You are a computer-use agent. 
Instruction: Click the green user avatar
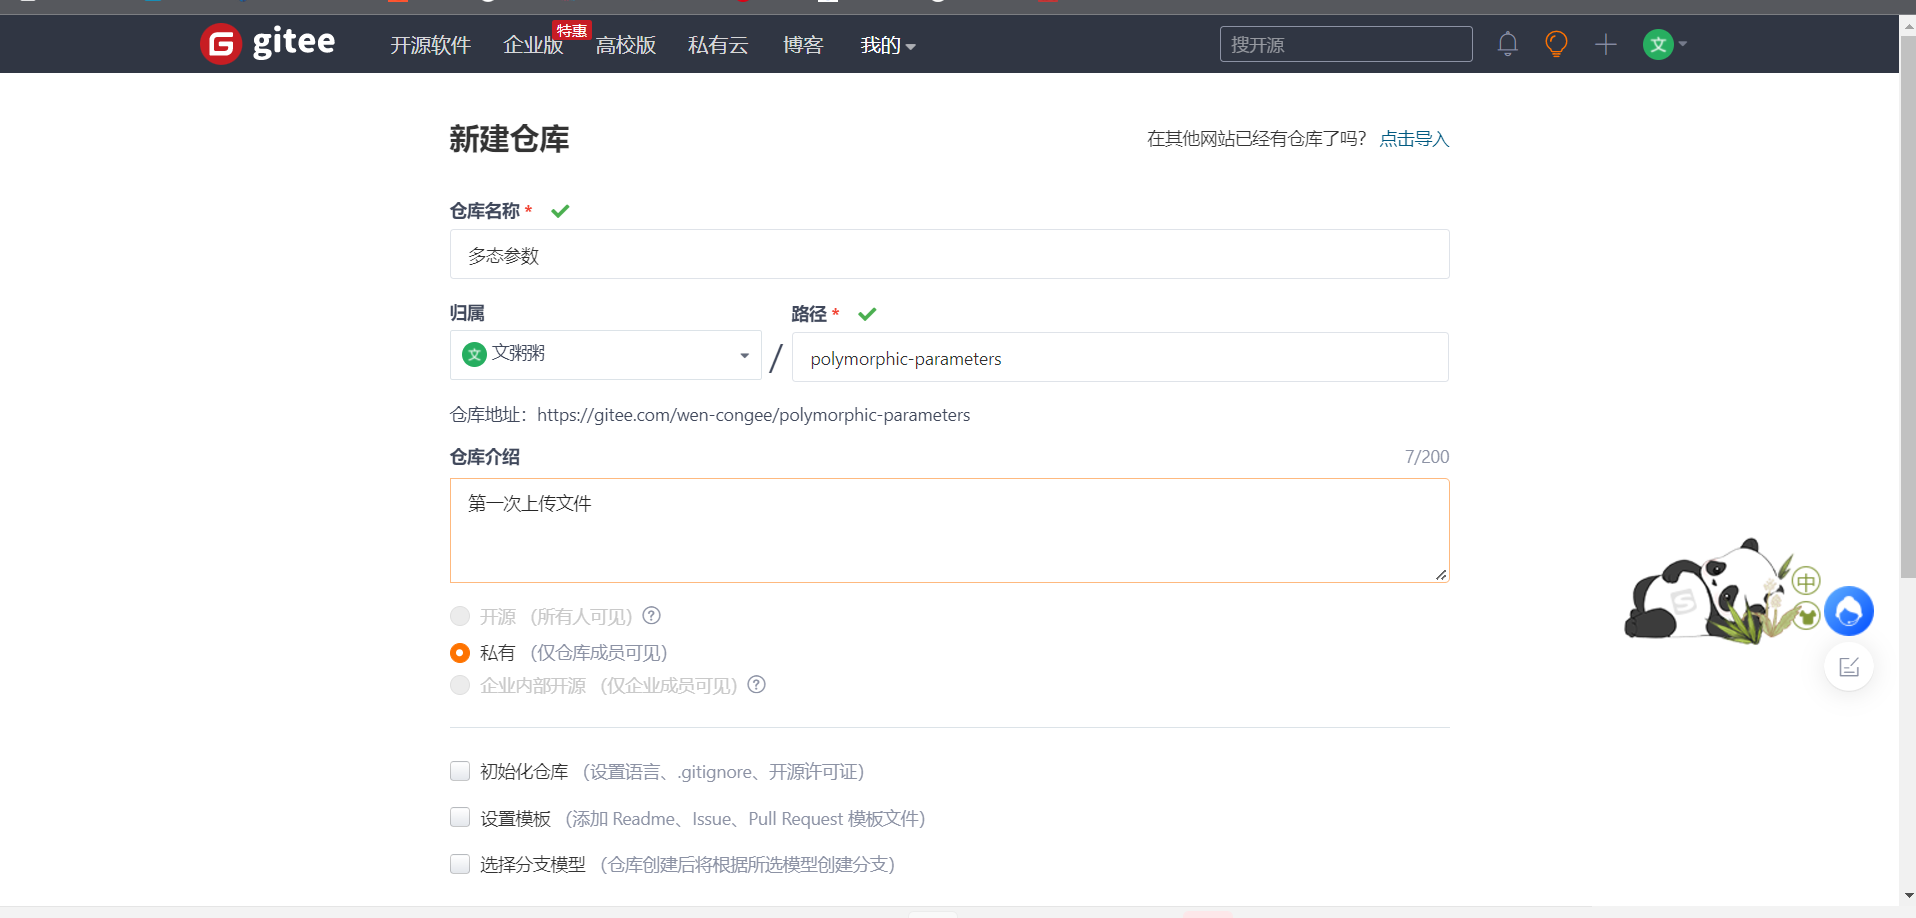coord(1657,44)
